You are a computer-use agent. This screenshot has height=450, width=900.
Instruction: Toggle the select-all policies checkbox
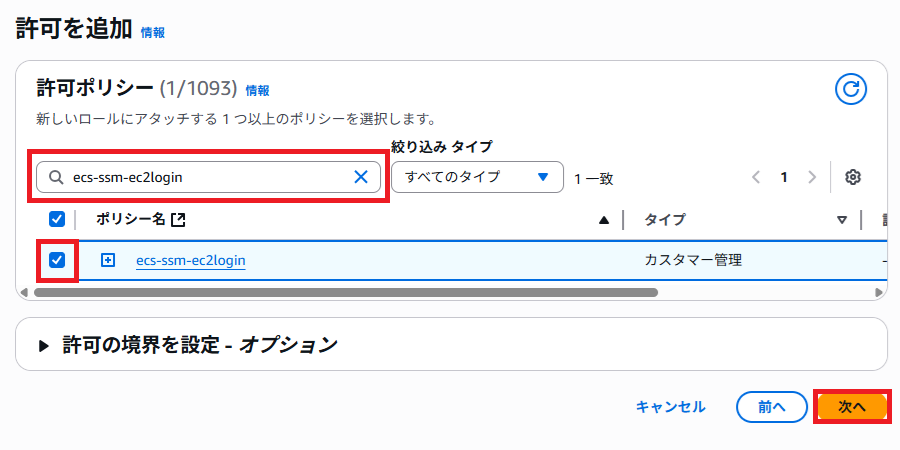pyautogui.click(x=57, y=220)
